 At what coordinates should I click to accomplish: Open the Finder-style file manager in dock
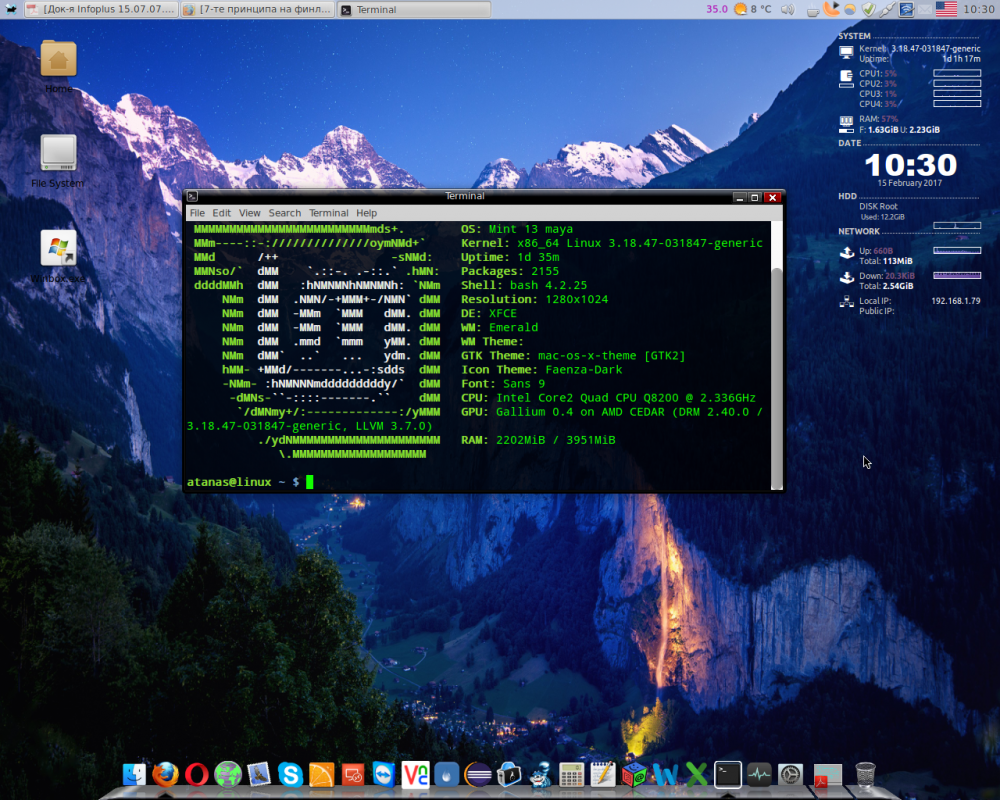pyautogui.click(x=135, y=774)
